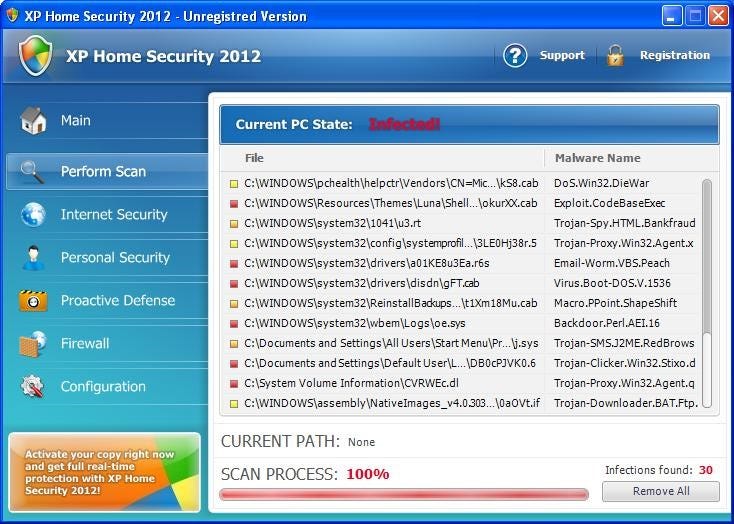Click the Registration padlock icon
Screen dimensions: 734x524
point(615,56)
